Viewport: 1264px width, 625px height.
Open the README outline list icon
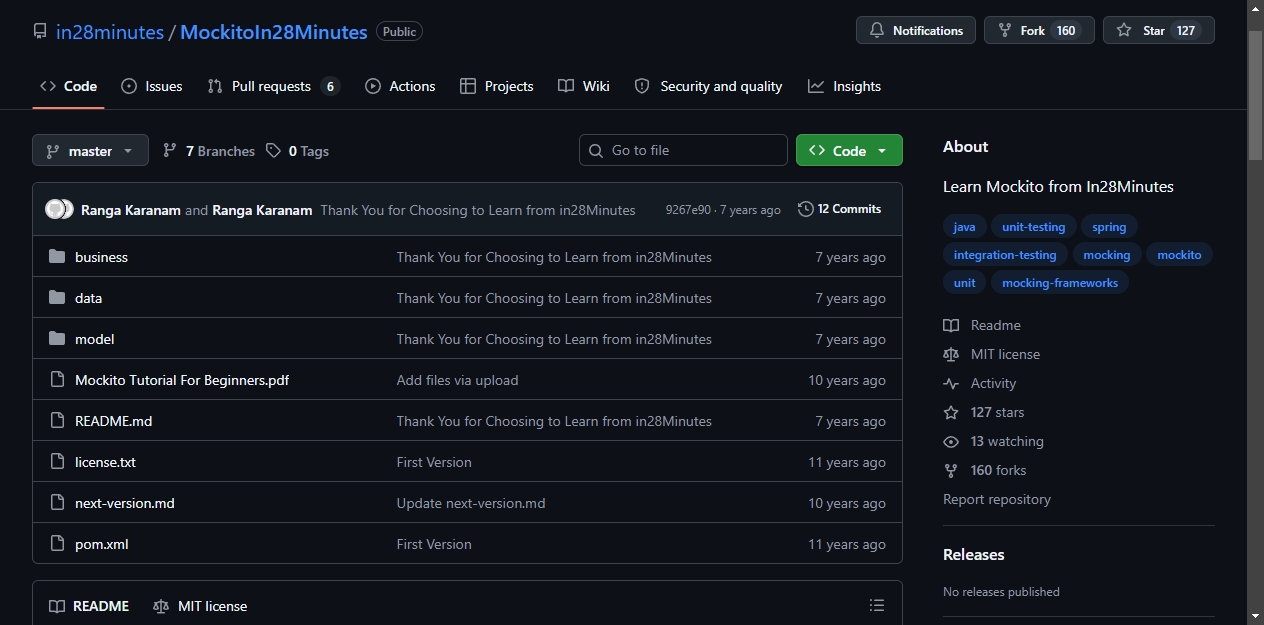[x=877, y=605]
